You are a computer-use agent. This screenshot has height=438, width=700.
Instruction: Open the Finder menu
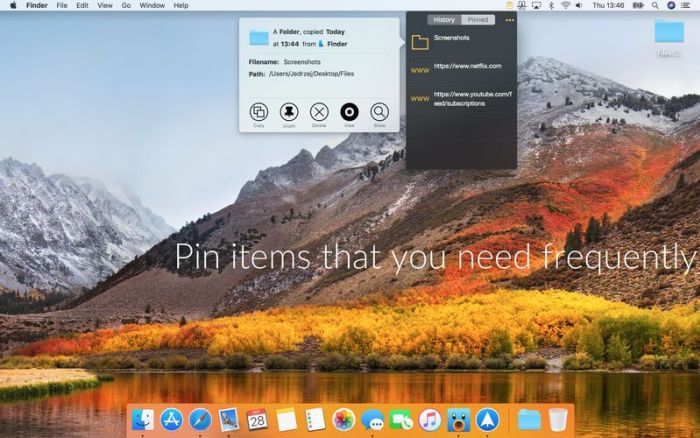click(x=37, y=5)
